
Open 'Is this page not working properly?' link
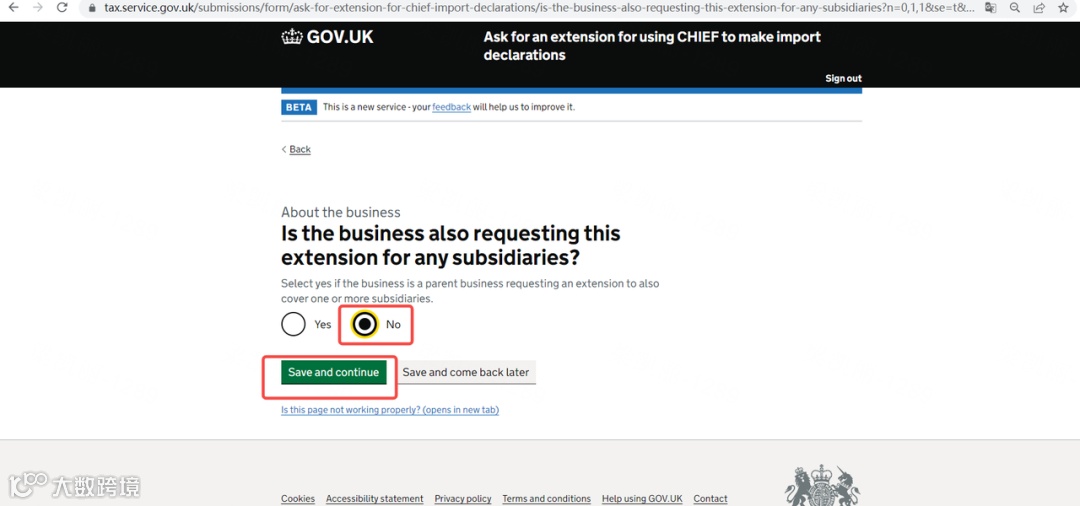390,410
